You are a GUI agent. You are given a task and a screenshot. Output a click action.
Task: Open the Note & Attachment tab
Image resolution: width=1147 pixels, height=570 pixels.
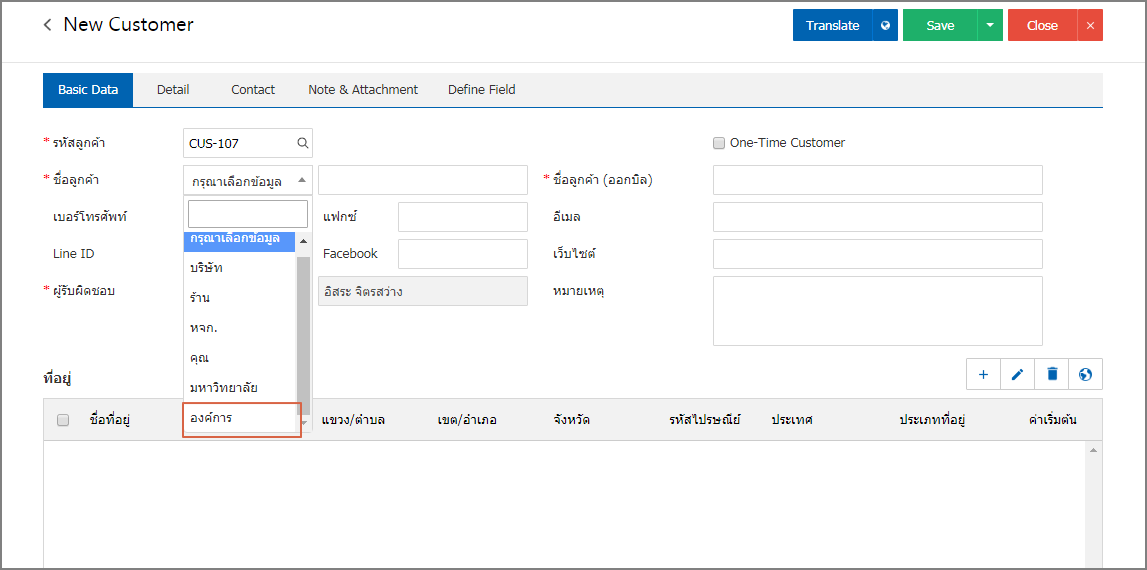[363, 90]
